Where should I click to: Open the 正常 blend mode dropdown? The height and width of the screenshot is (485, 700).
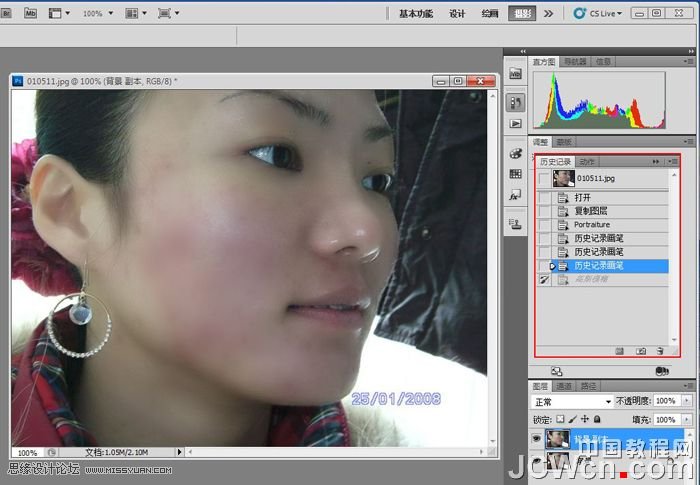click(x=572, y=402)
